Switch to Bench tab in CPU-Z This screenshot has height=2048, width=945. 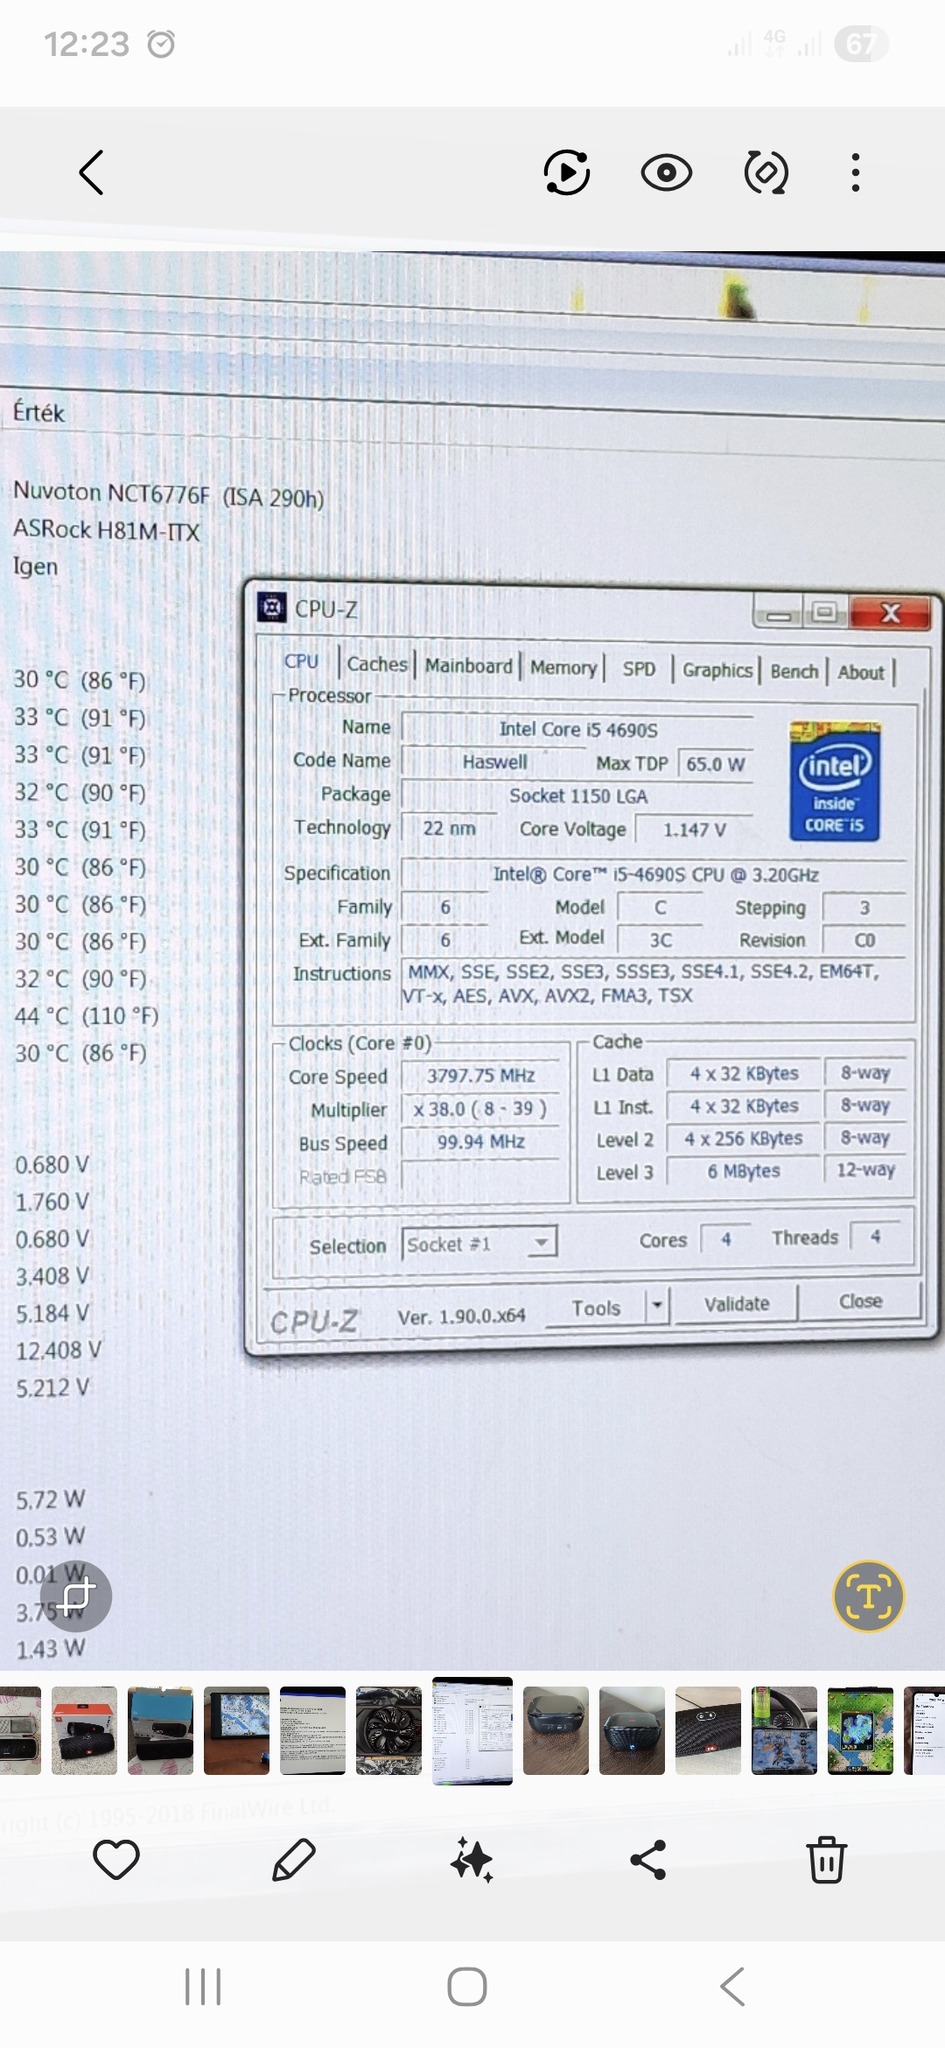tap(794, 671)
